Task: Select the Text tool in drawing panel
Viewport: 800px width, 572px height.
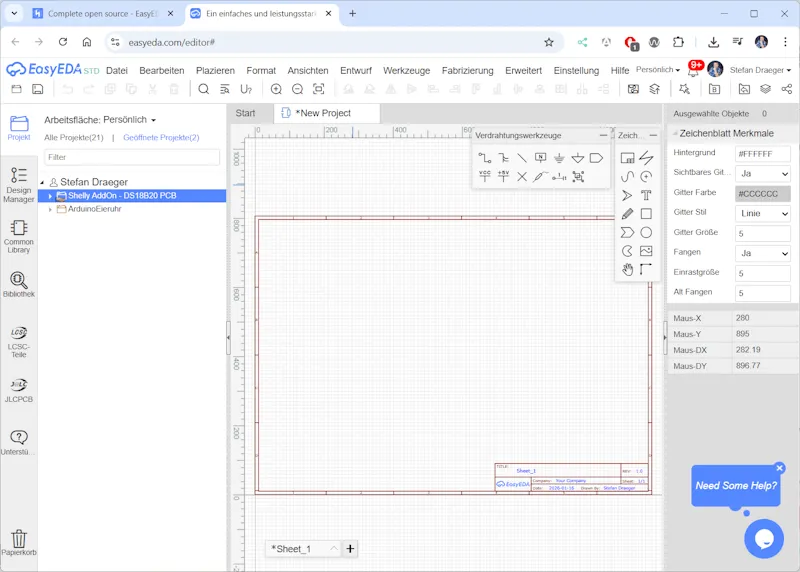Action: pos(646,195)
